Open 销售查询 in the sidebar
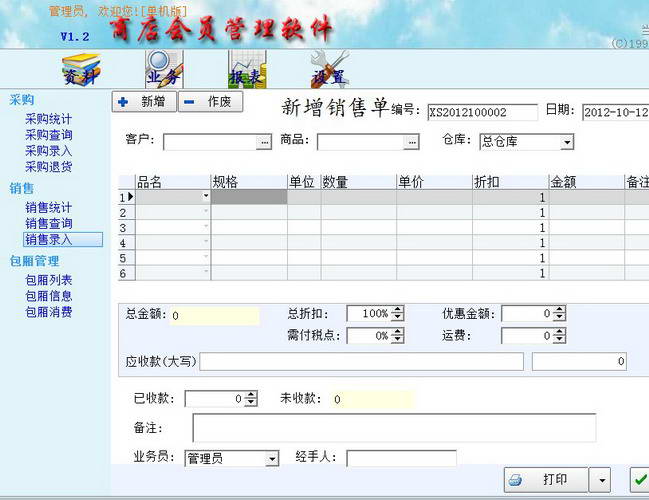 pyautogui.click(x=48, y=224)
